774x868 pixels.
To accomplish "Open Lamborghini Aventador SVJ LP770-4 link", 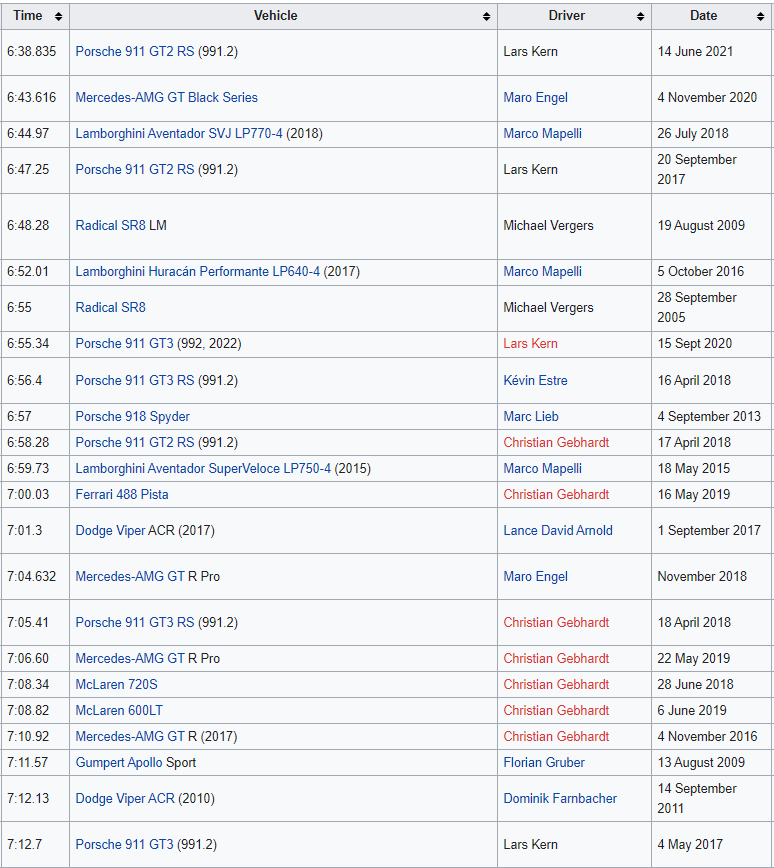I will tap(179, 133).
